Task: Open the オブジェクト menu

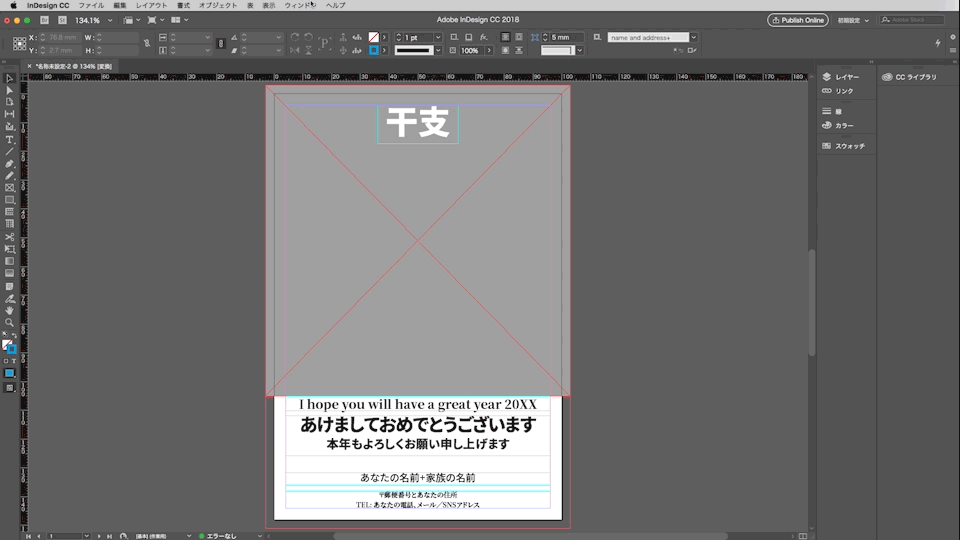Action: coord(218,6)
